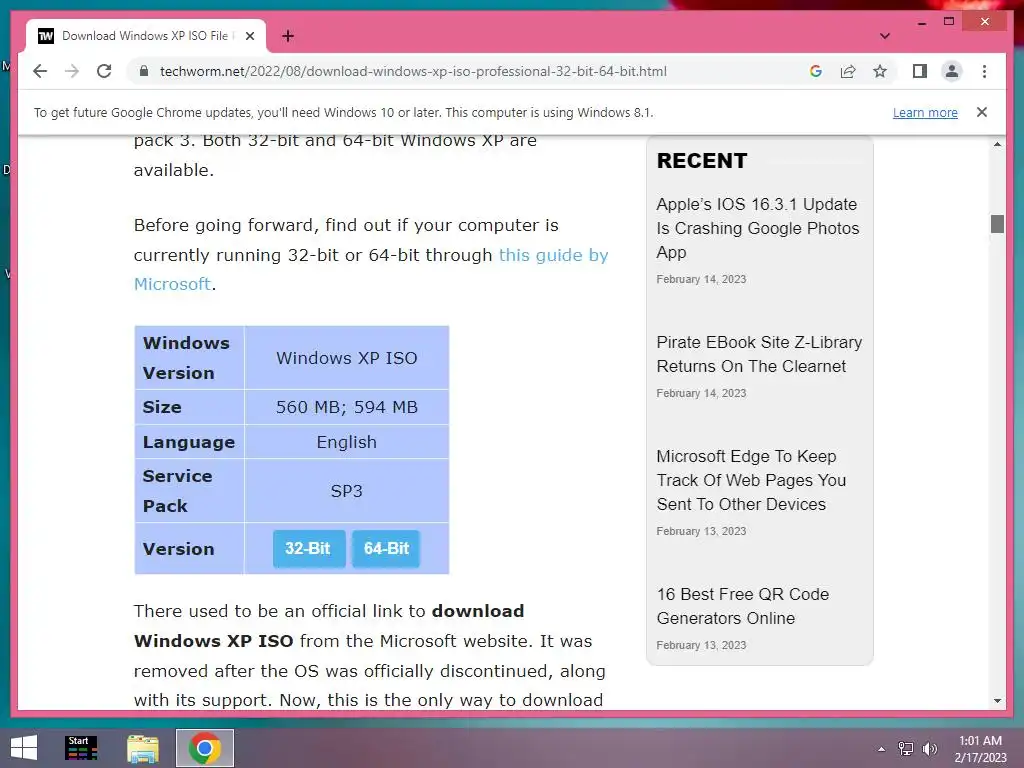
Task: Click the scrollbar up arrow
Action: click(997, 144)
